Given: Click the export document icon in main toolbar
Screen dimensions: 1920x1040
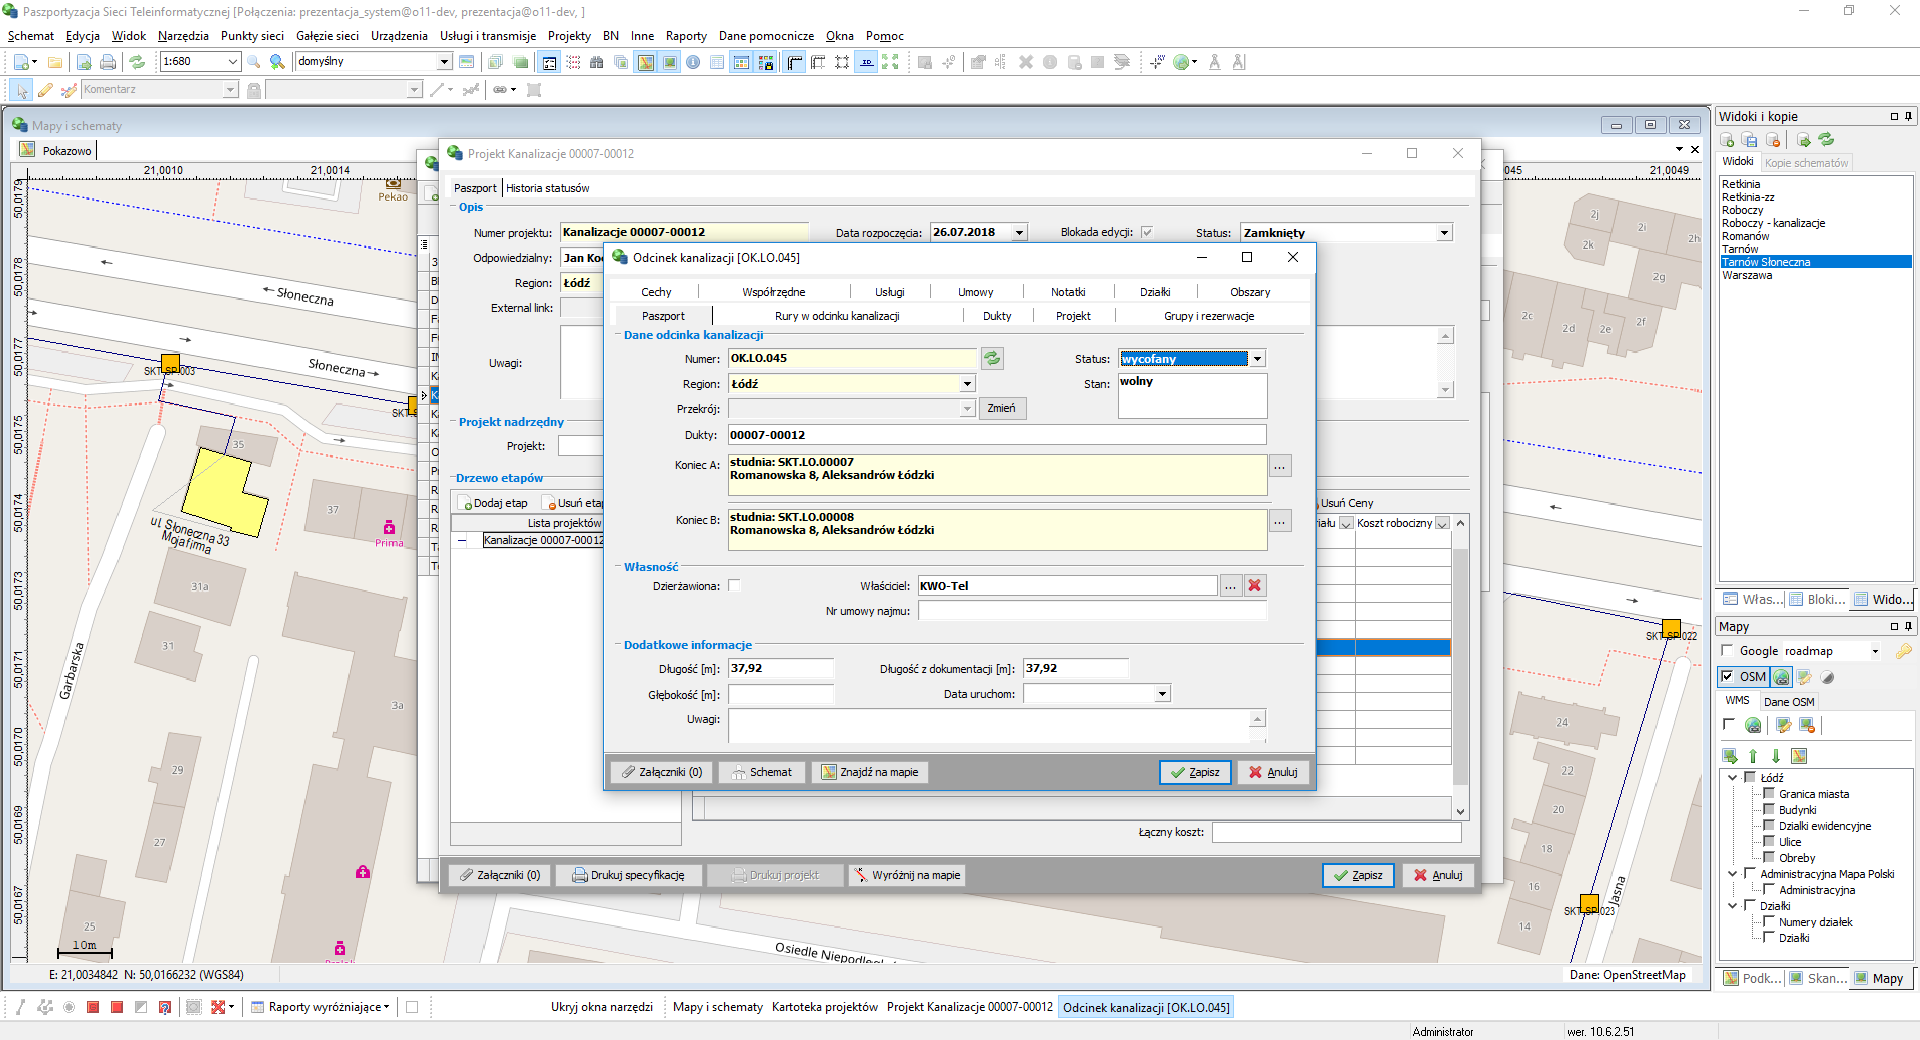Looking at the screenshot, I should [x=84, y=62].
